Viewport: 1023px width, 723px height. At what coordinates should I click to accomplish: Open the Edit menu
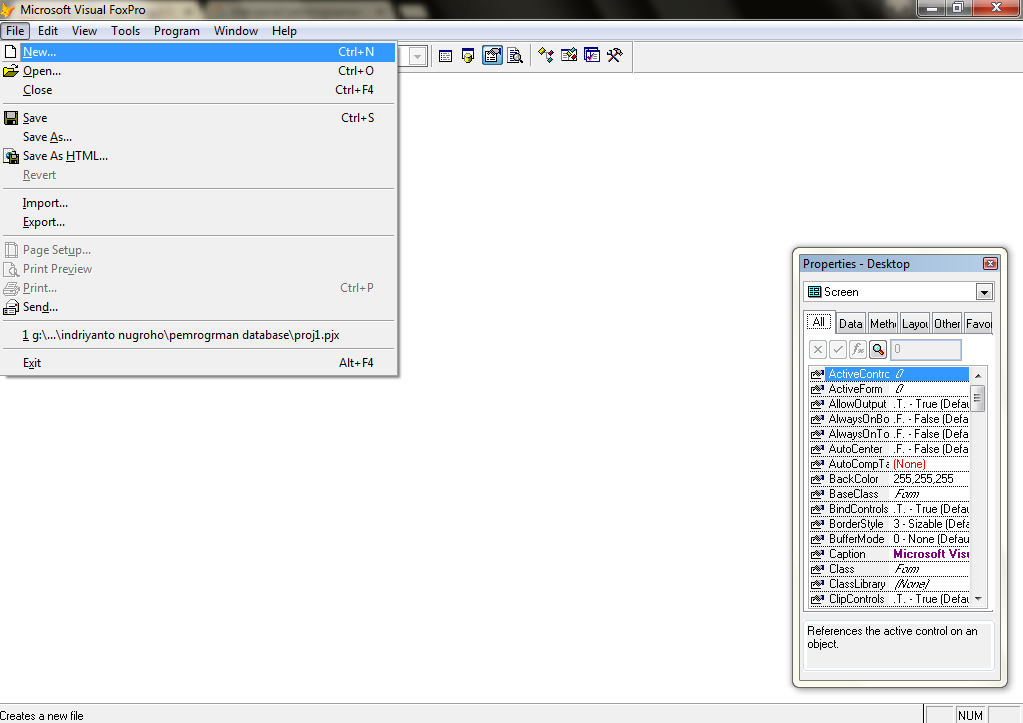click(48, 31)
